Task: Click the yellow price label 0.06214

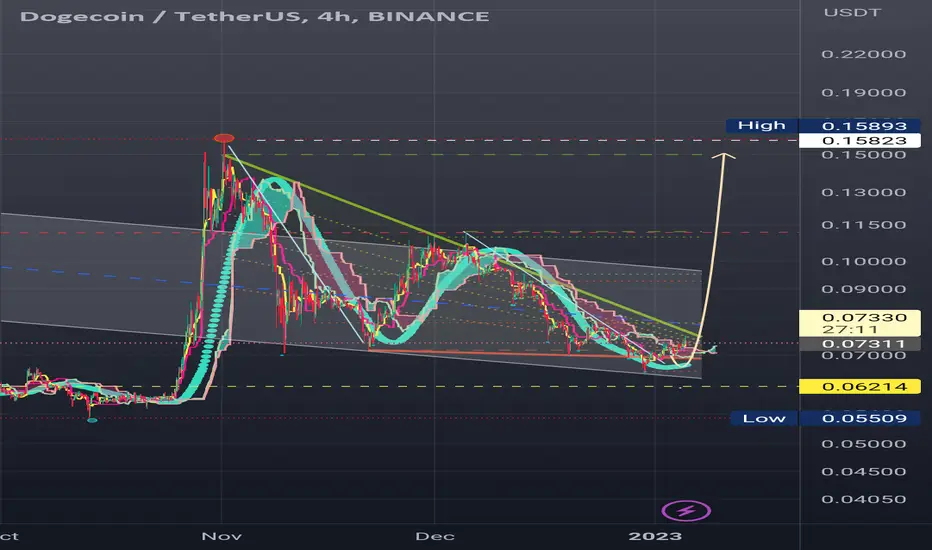Action: (859, 386)
